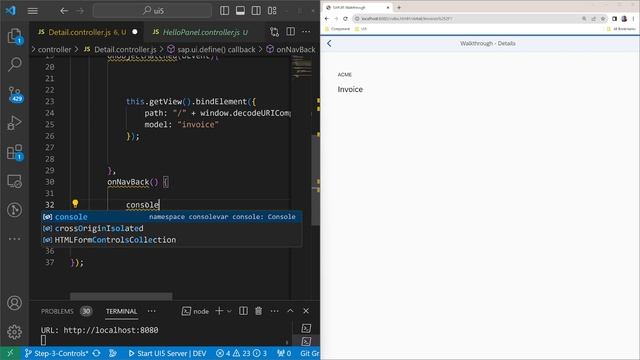640x360 pixels.
Task: Click the editor vertical scrollbar thumb
Action: (x=316, y=180)
